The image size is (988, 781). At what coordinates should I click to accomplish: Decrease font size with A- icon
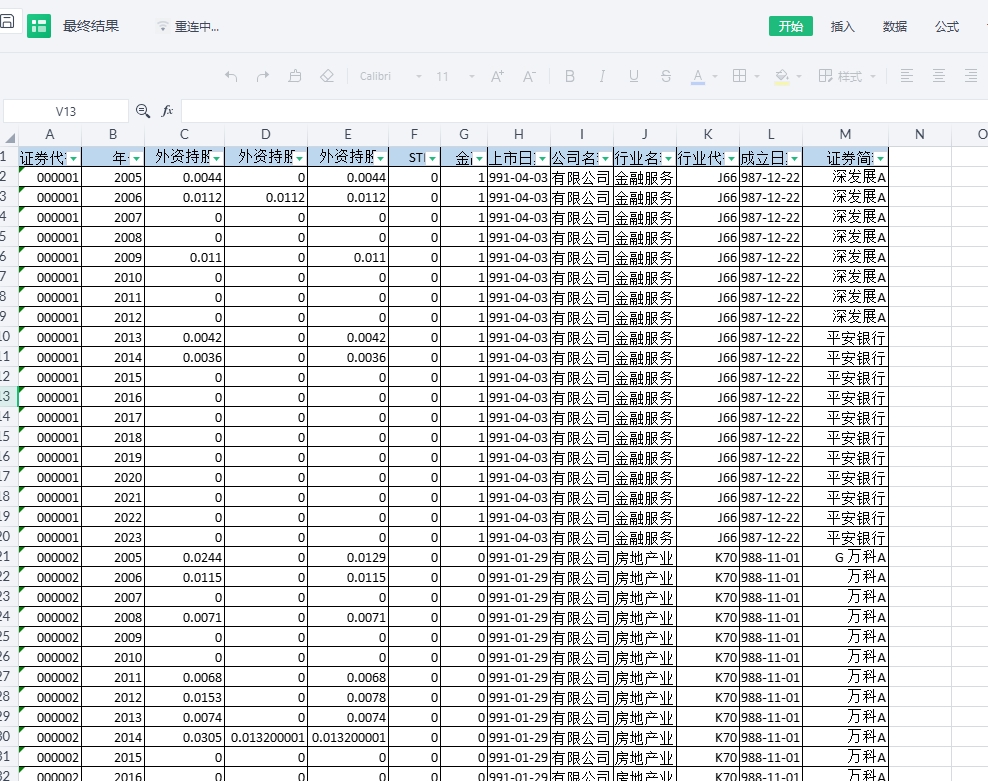click(x=529, y=76)
